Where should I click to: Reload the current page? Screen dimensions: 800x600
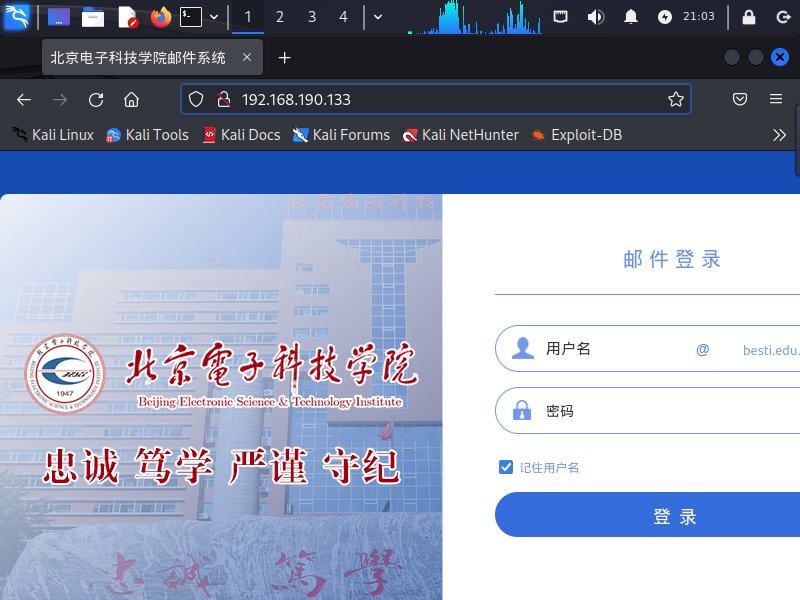pos(96,99)
